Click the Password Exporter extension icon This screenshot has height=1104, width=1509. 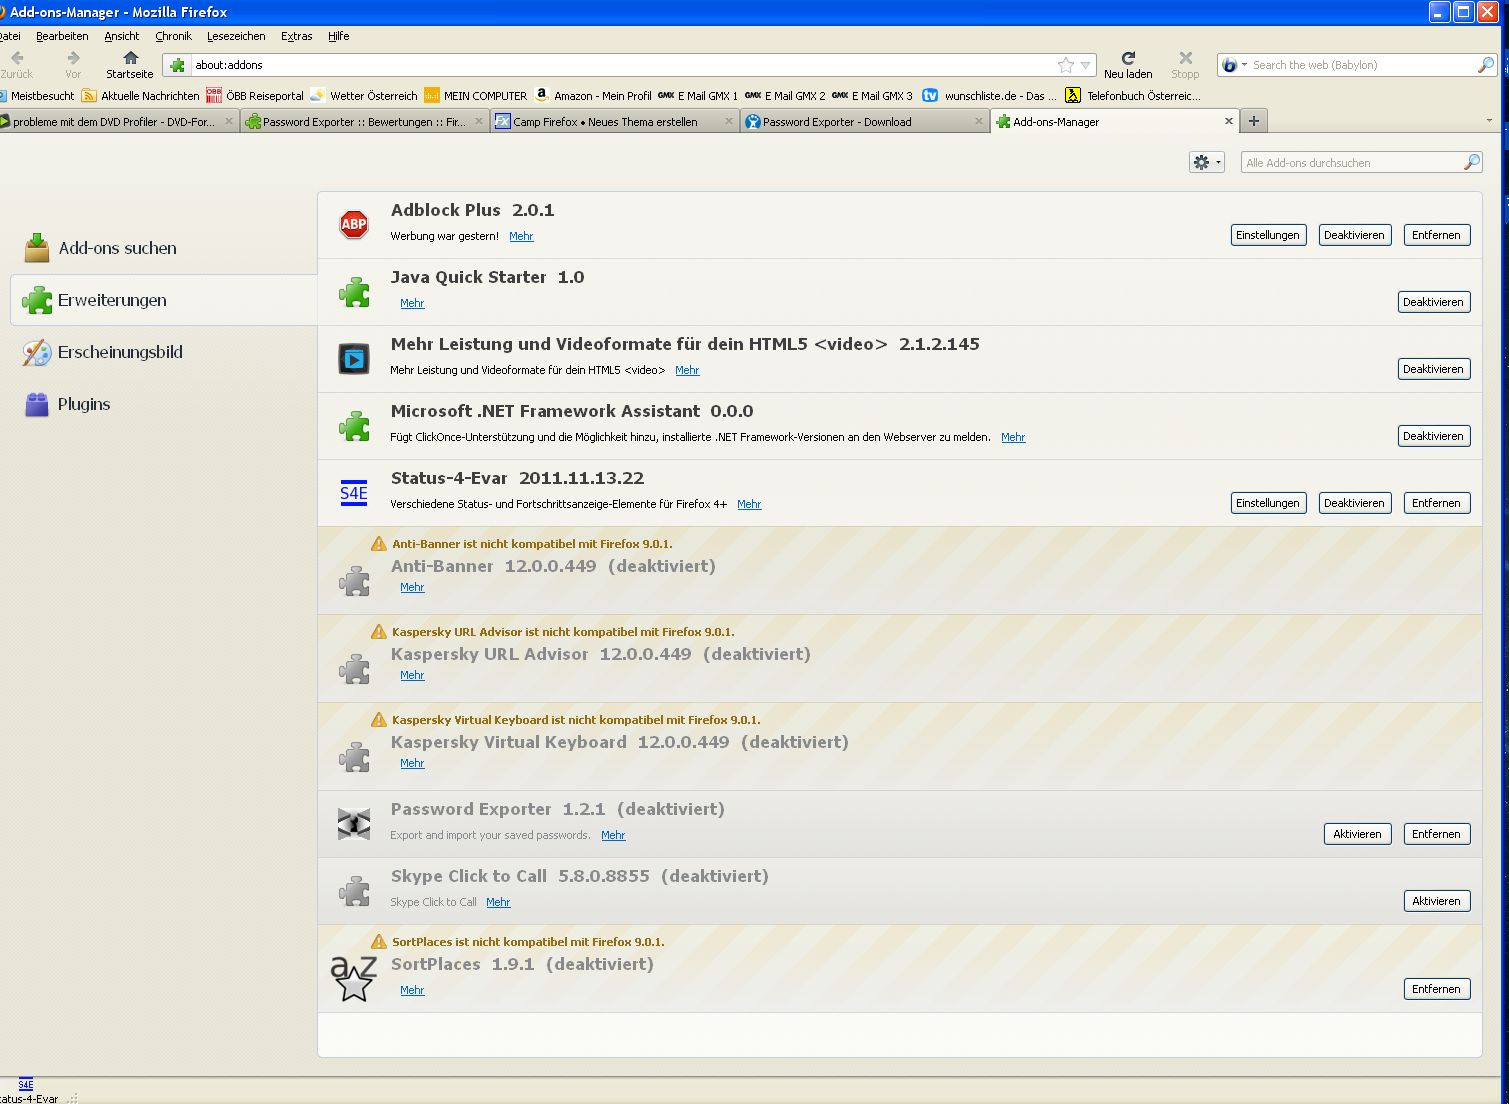(x=354, y=823)
